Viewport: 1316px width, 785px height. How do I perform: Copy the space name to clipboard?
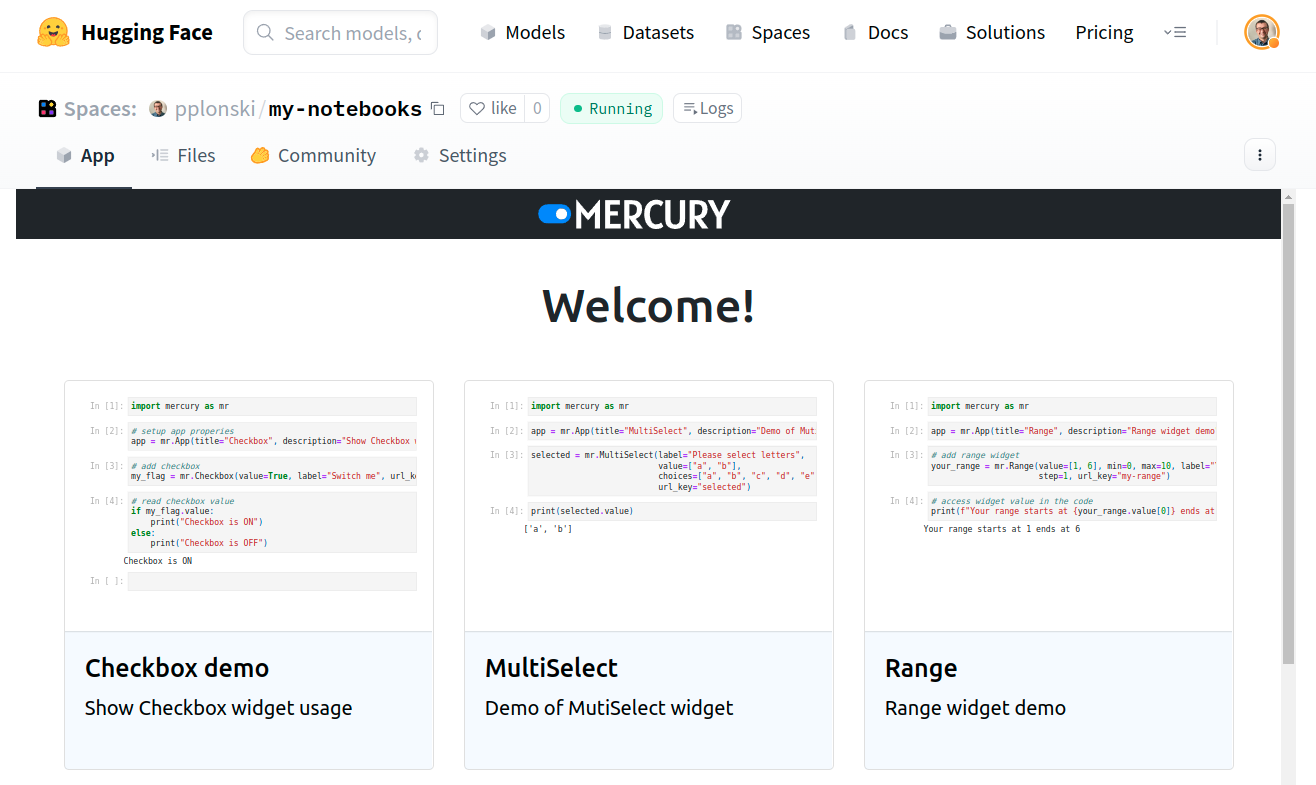pyautogui.click(x=437, y=108)
